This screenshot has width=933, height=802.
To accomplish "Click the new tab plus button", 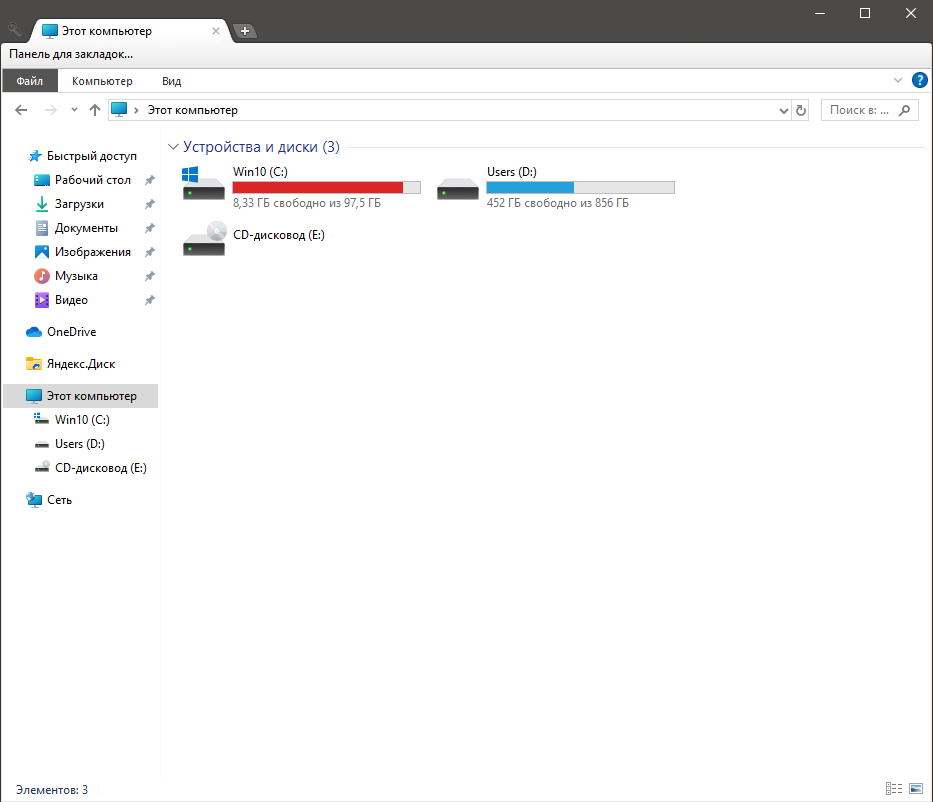I will 245,31.
